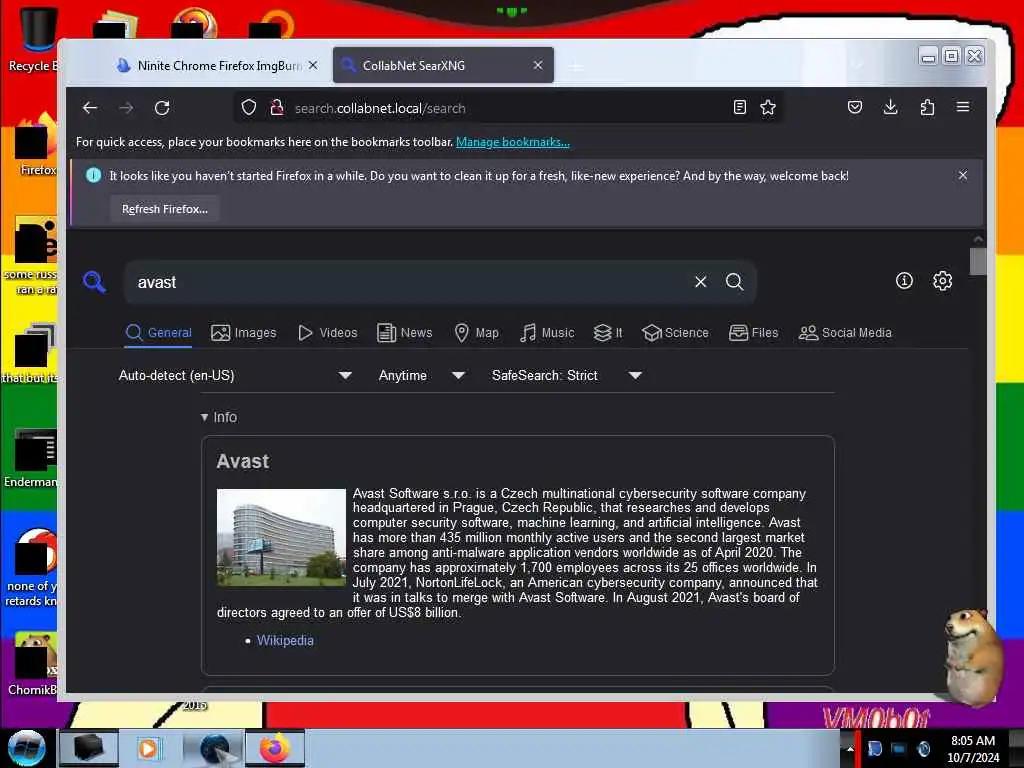Switch to Videos search category
1024x768 pixels.
[327, 333]
